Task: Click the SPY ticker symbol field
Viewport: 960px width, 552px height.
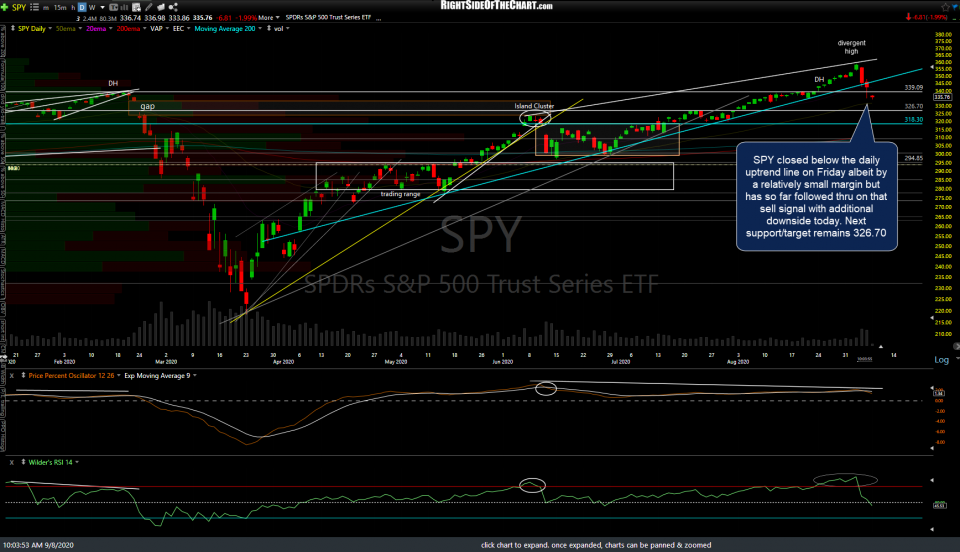Action: coord(19,7)
